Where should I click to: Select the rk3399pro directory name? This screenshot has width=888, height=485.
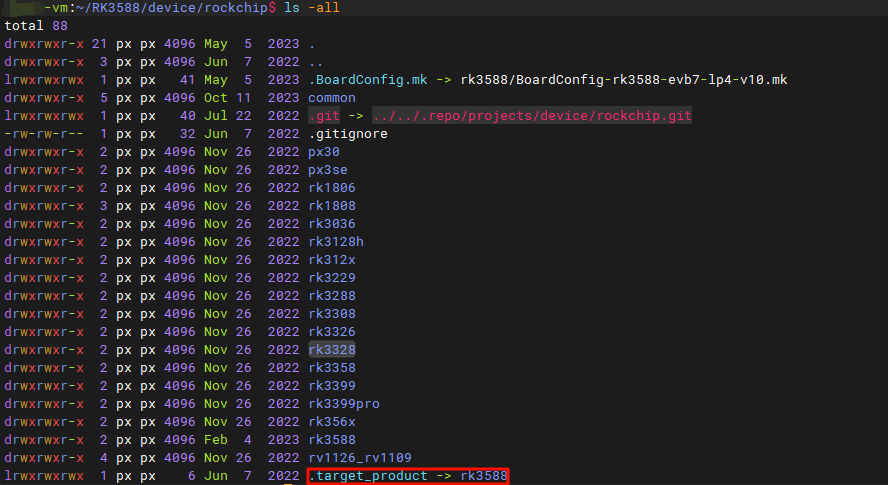[344, 404]
